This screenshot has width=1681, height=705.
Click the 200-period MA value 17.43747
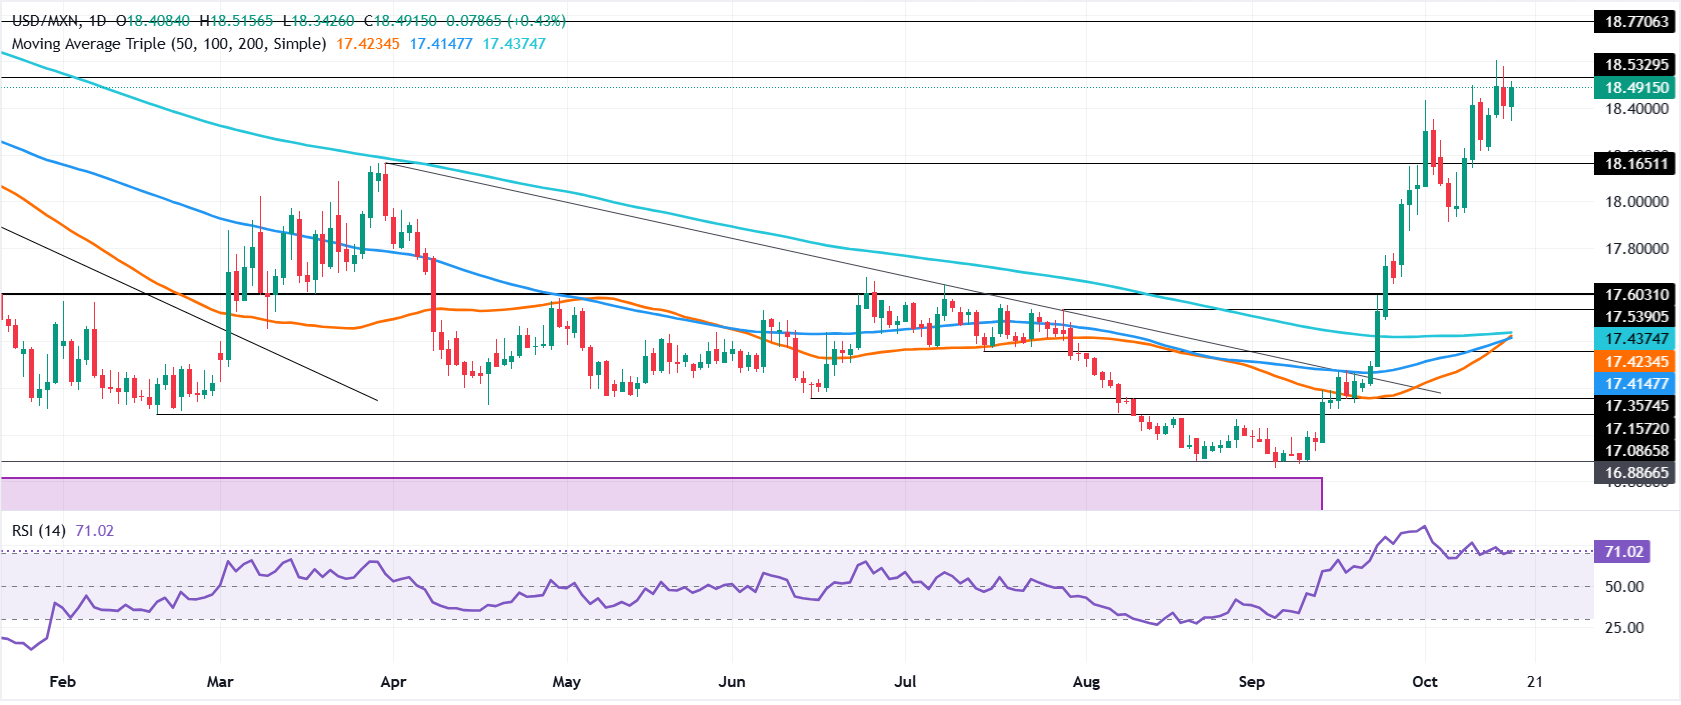click(514, 44)
